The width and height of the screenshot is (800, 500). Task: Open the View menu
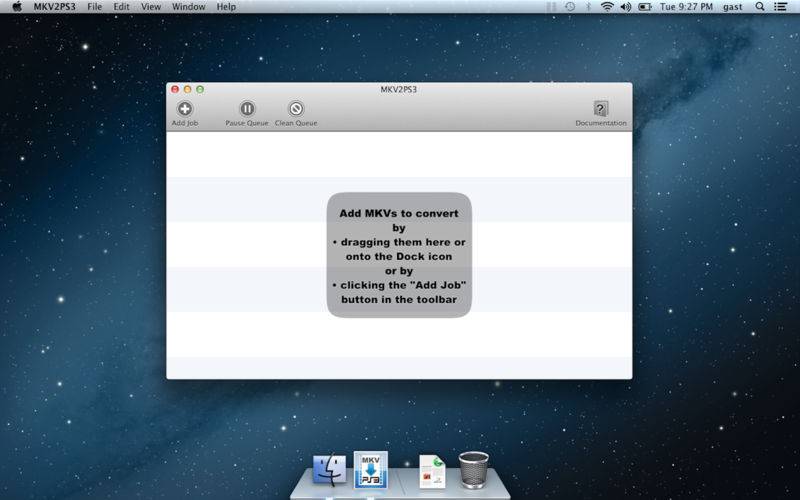tap(151, 7)
